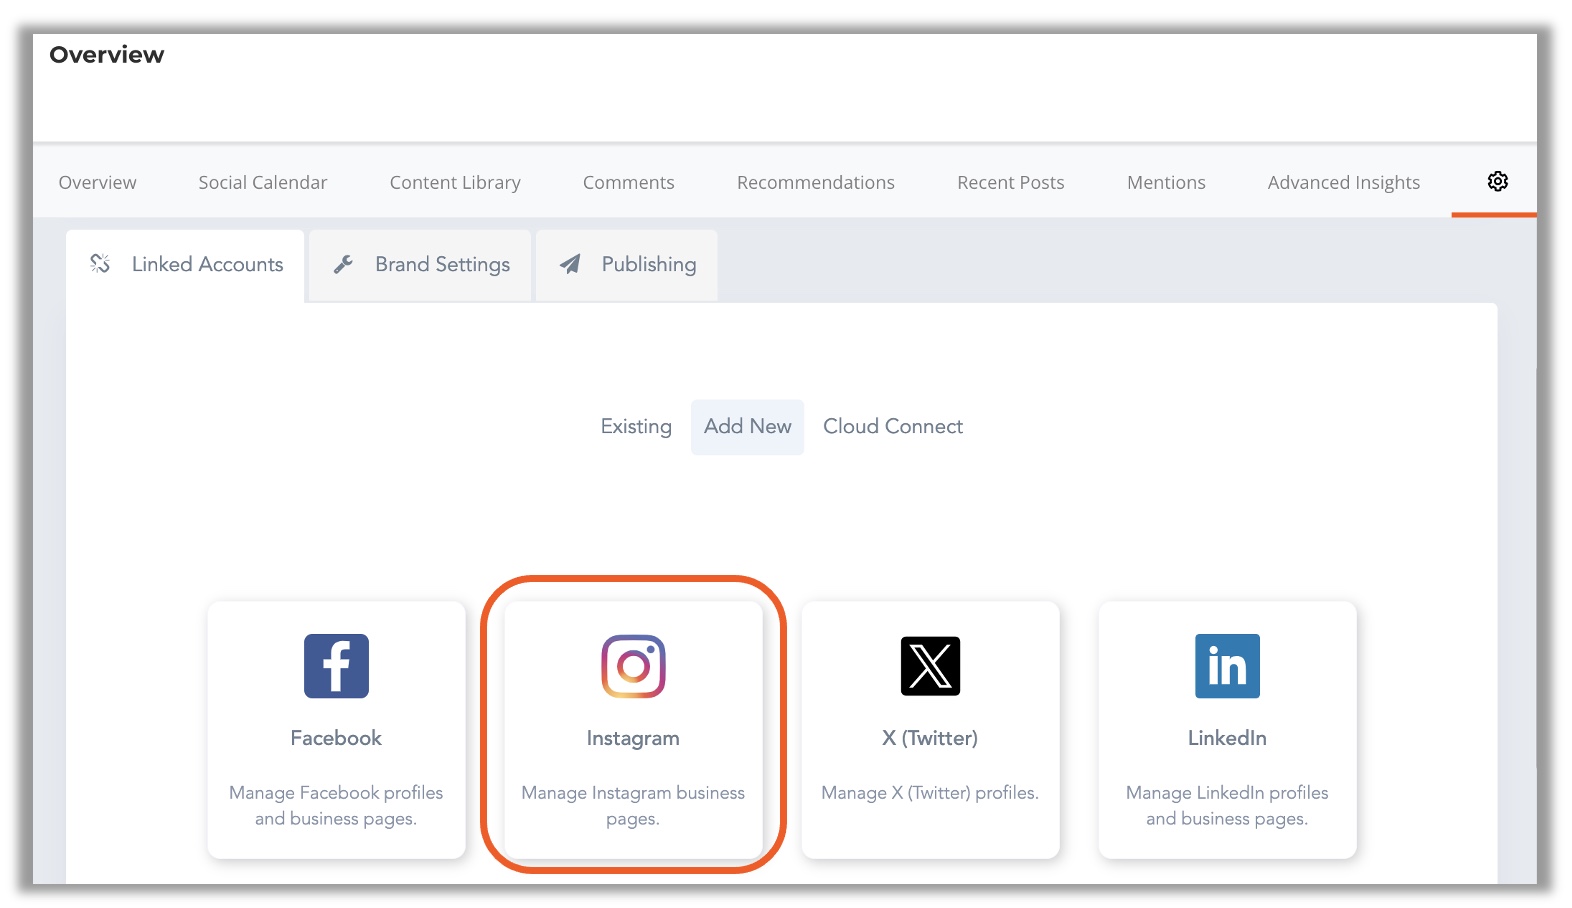The image size is (1572, 908).
Task: Click the LinkedIn logo icon
Action: [1227, 666]
